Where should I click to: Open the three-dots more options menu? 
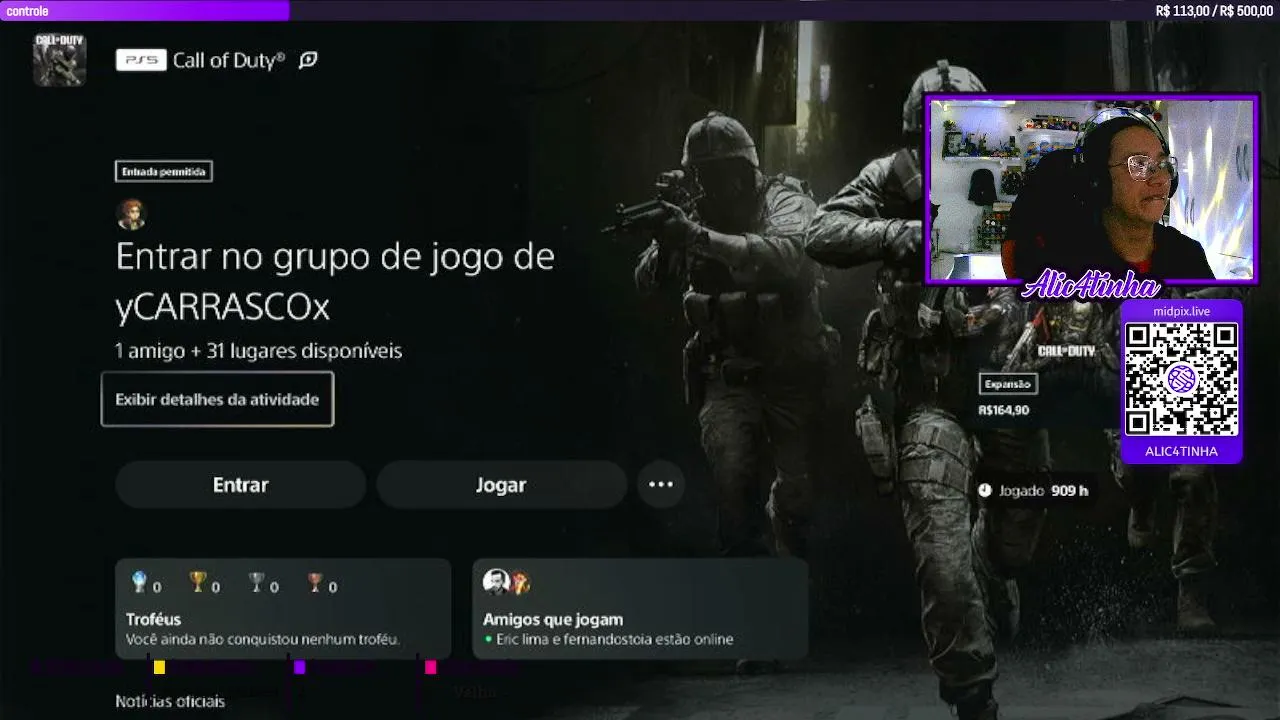click(661, 485)
